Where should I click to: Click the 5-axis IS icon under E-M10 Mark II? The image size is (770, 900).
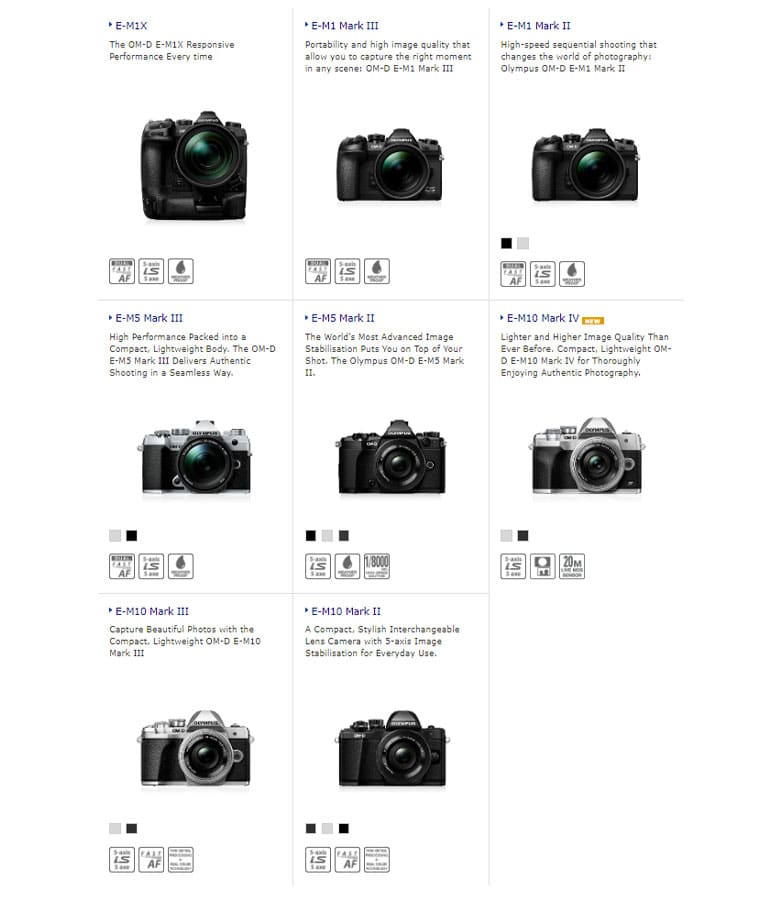coord(317,859)
